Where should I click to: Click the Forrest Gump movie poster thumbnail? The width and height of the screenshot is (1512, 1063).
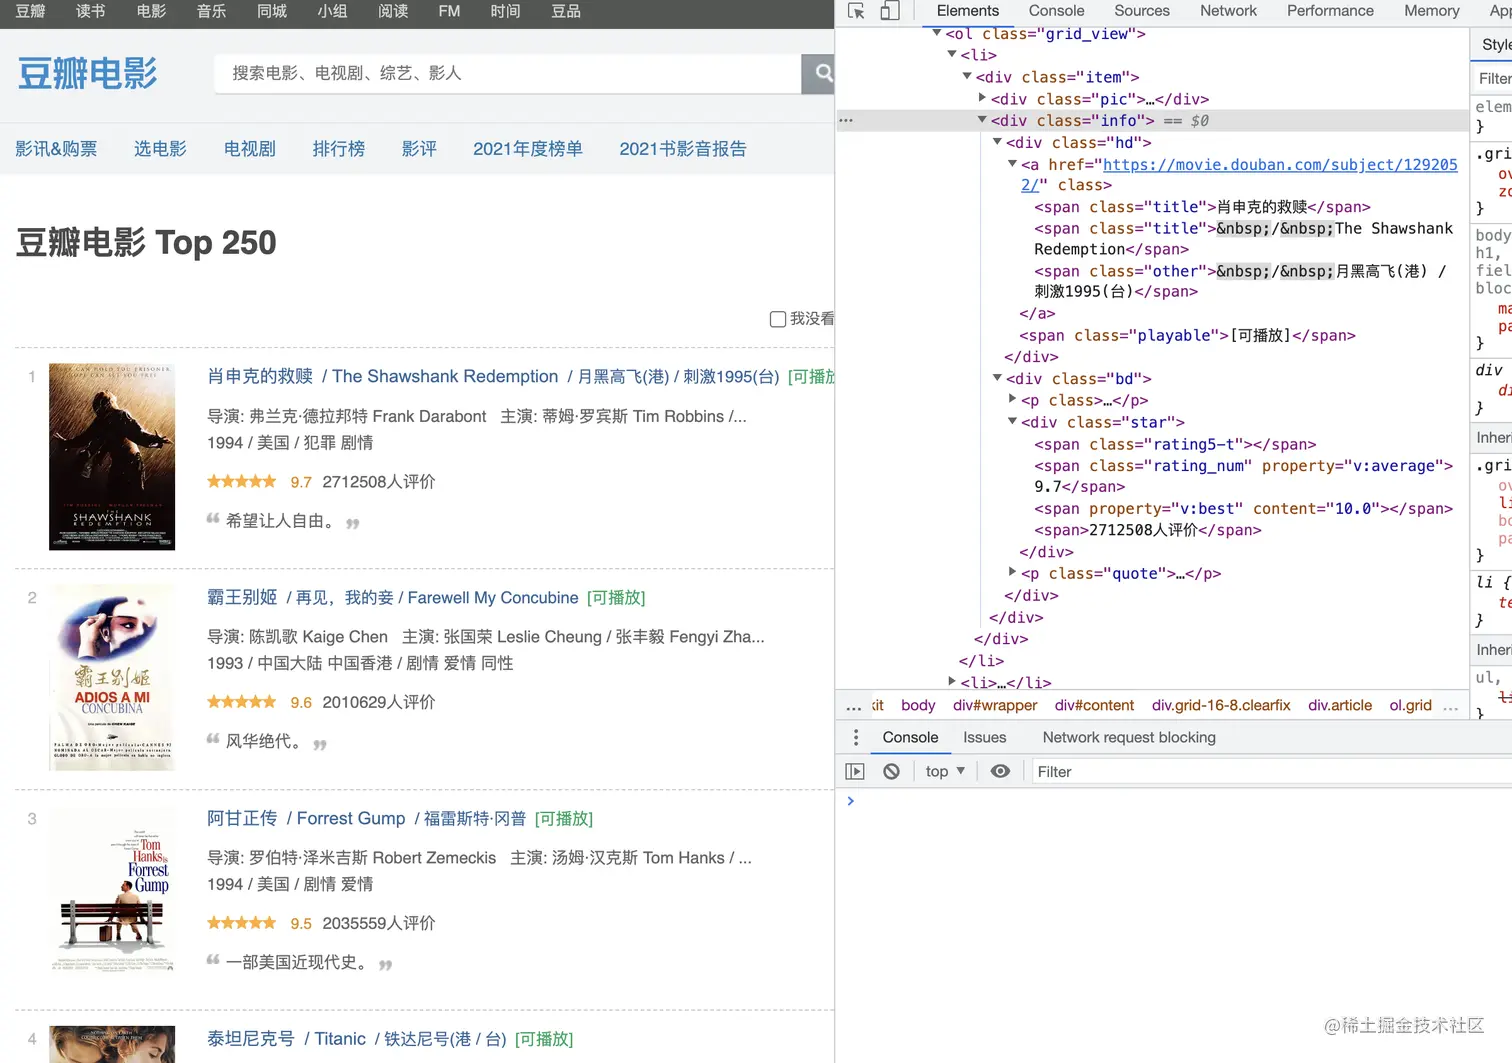pyautogui.click(x=112, y=890)
